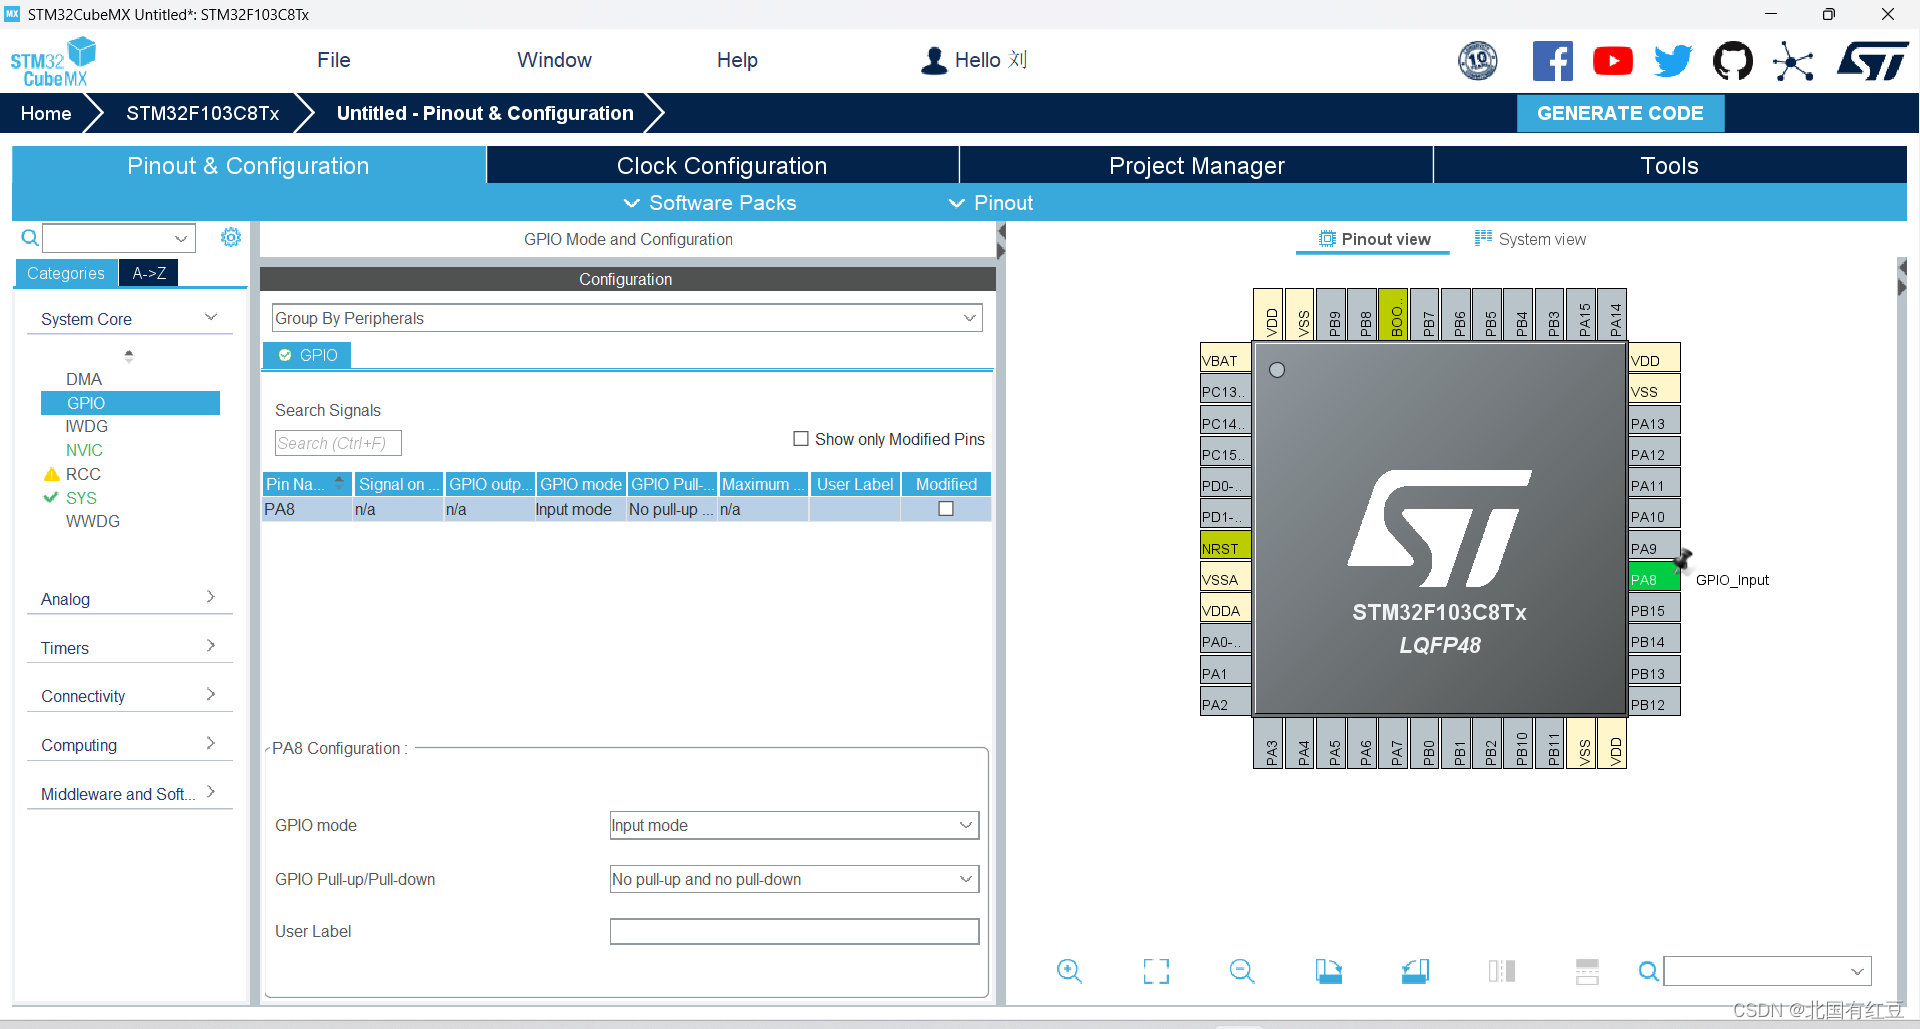1920x1029 pixels.
Task: Select the PA8 row in table
Action: click(x=627, y=509)
